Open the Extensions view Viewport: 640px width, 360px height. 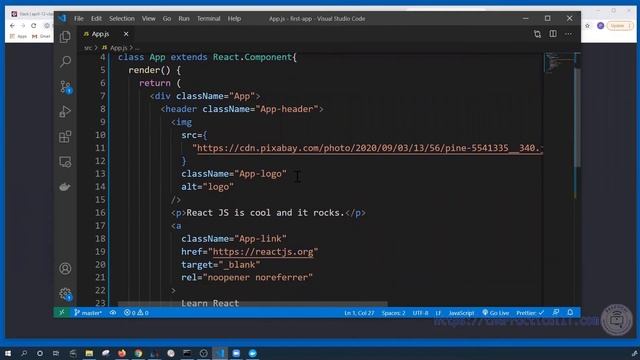(65, 137)
